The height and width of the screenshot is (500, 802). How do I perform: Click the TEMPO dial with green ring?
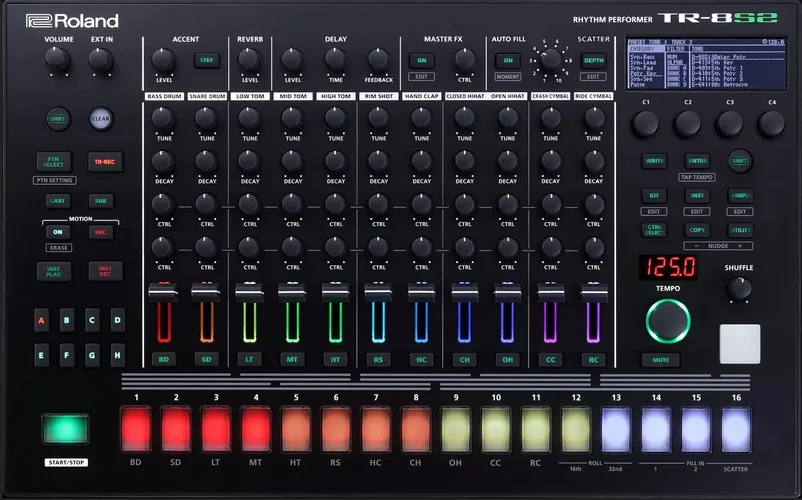[668, 321]
